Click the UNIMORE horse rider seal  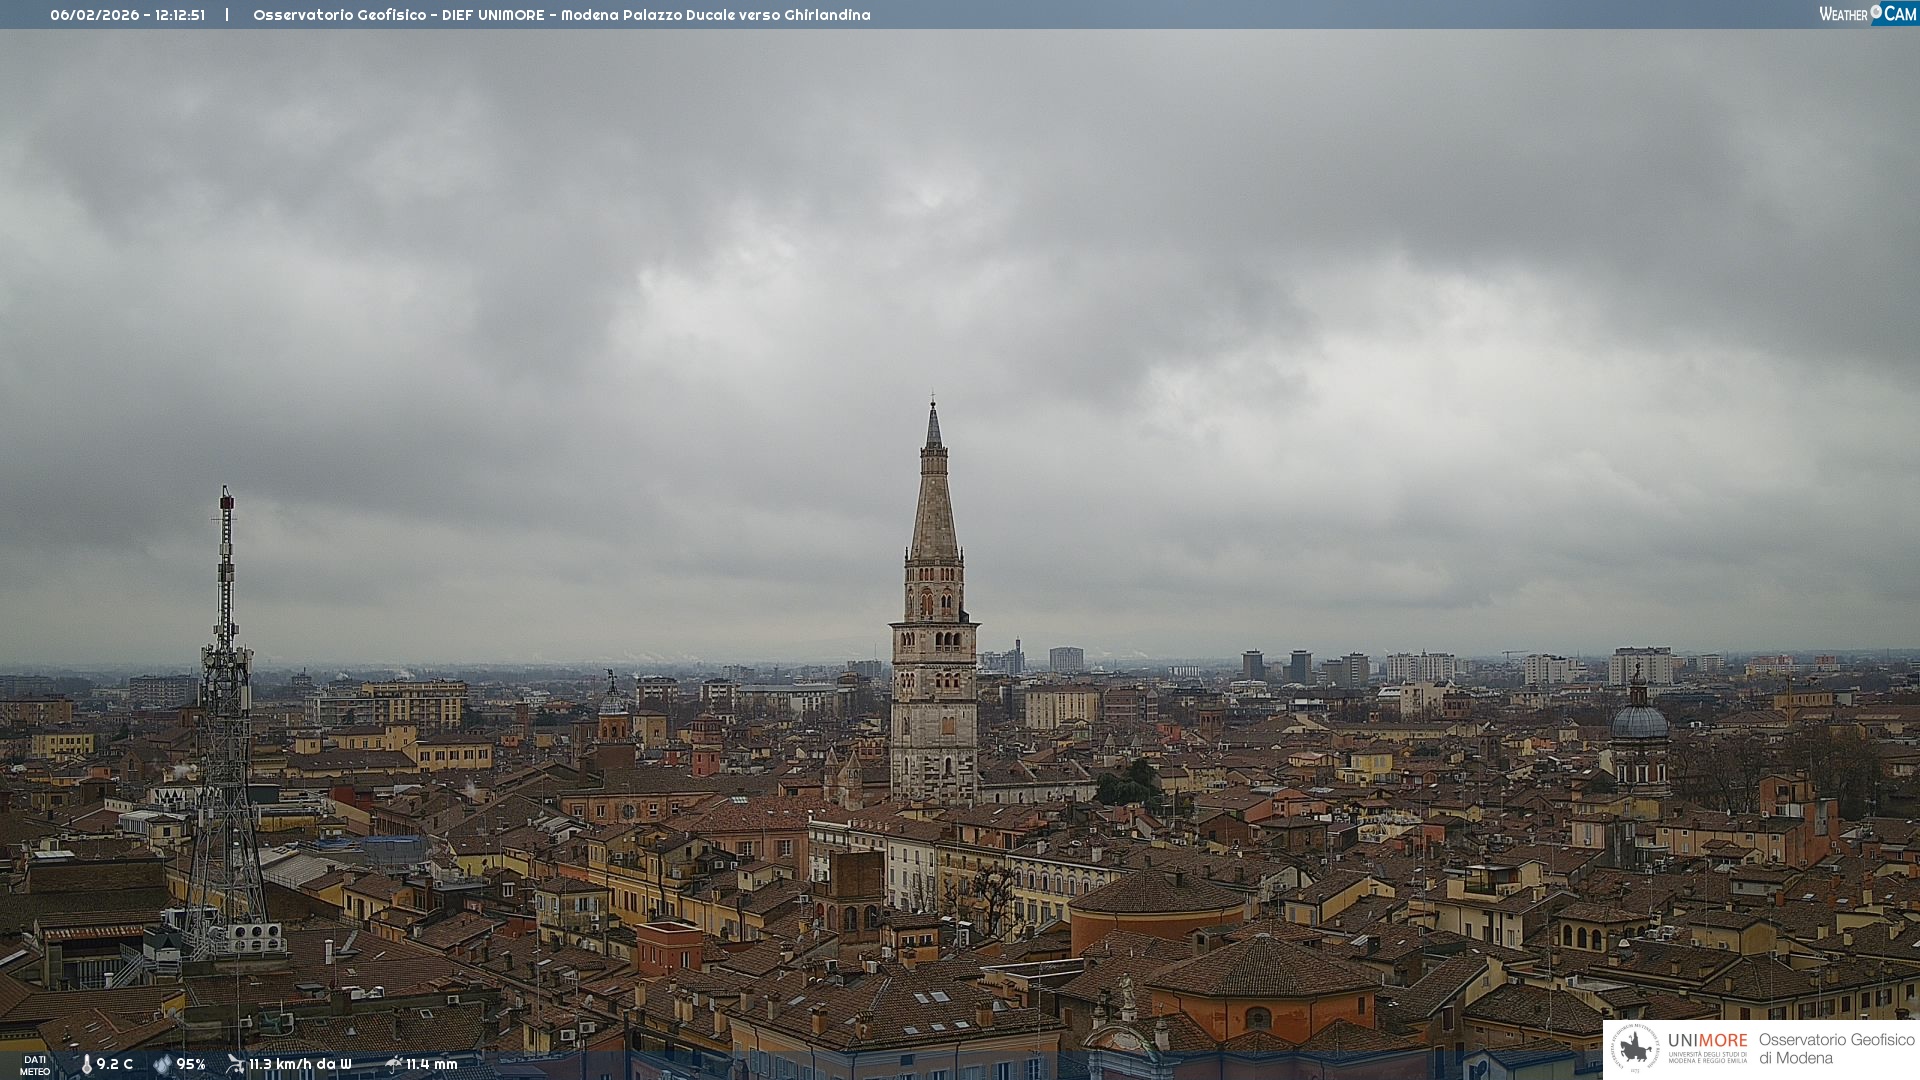point(1635,1048)
